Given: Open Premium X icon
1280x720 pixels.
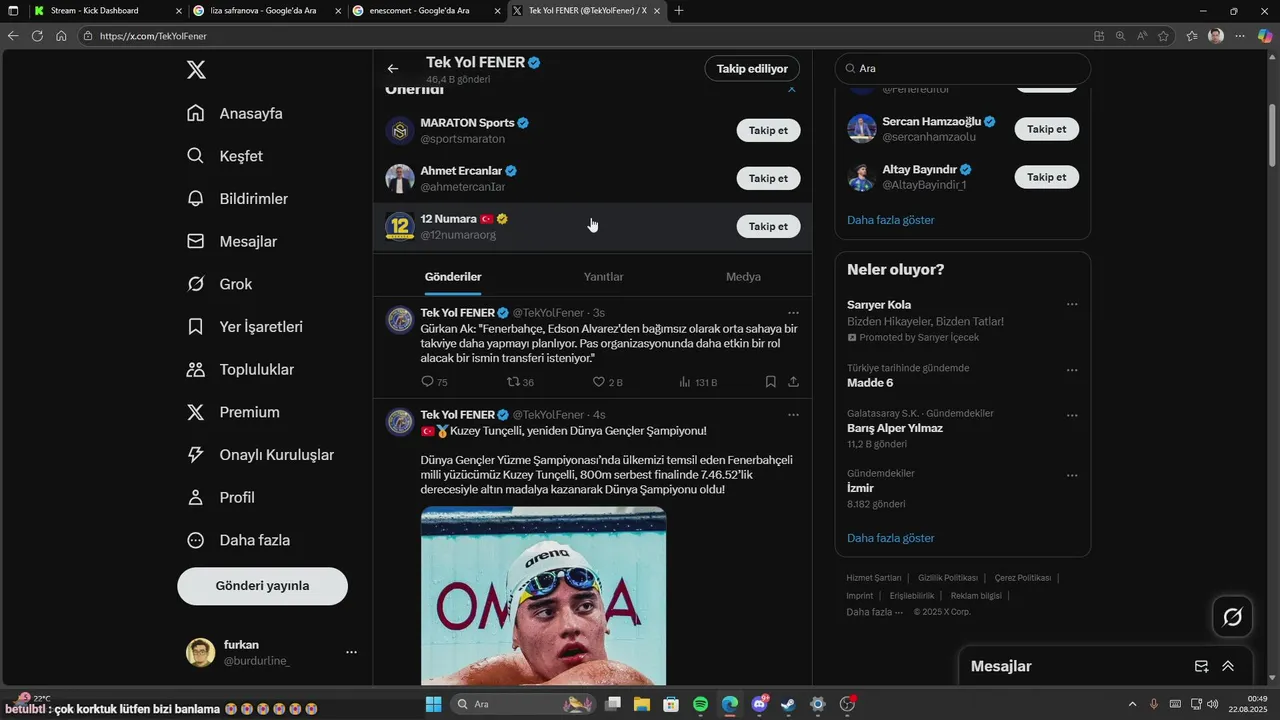Looking at the screenshot, I should click(196, 412).
